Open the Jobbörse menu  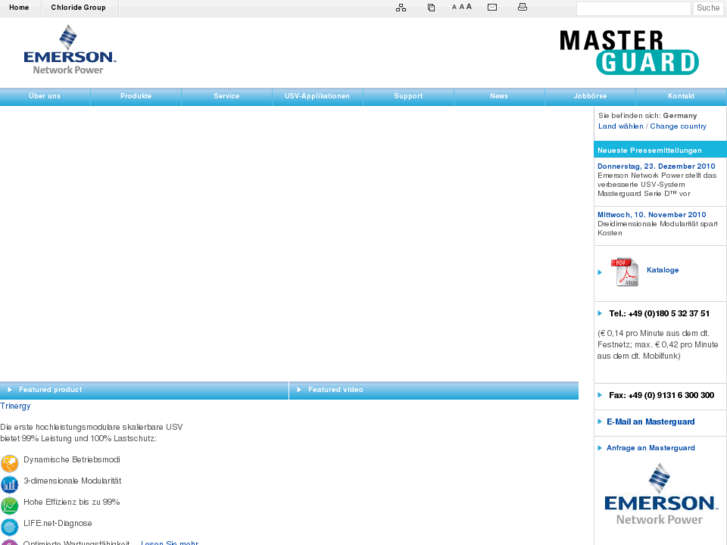point(590,96)
